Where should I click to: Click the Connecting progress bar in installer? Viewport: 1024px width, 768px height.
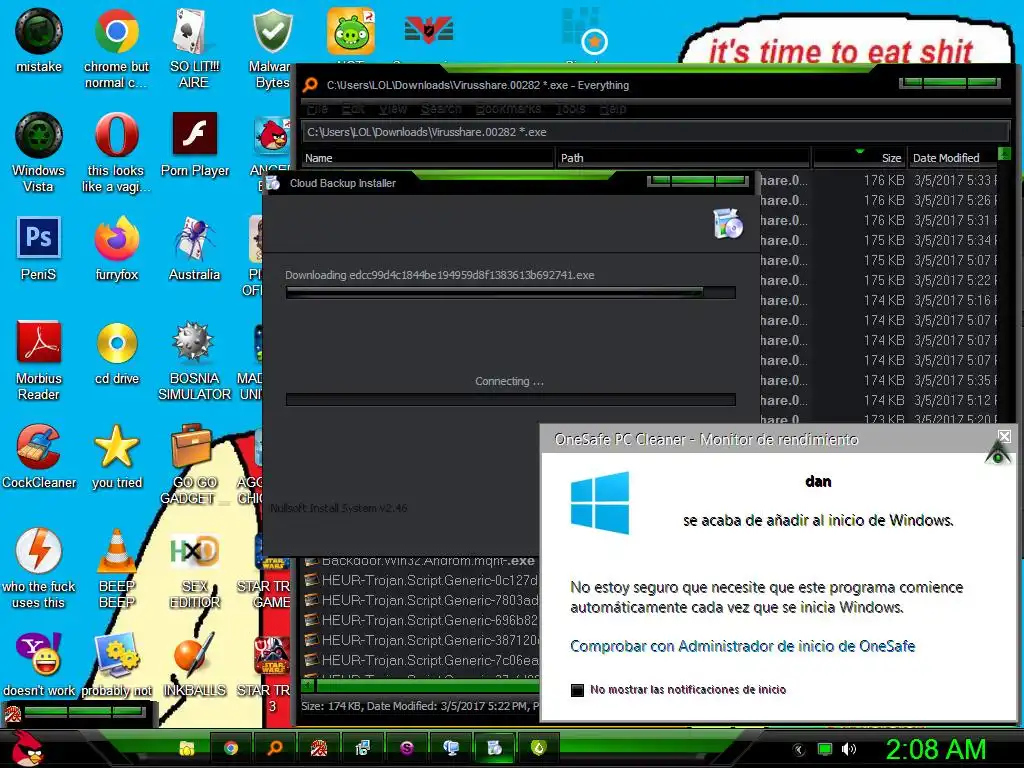[511, 399]
